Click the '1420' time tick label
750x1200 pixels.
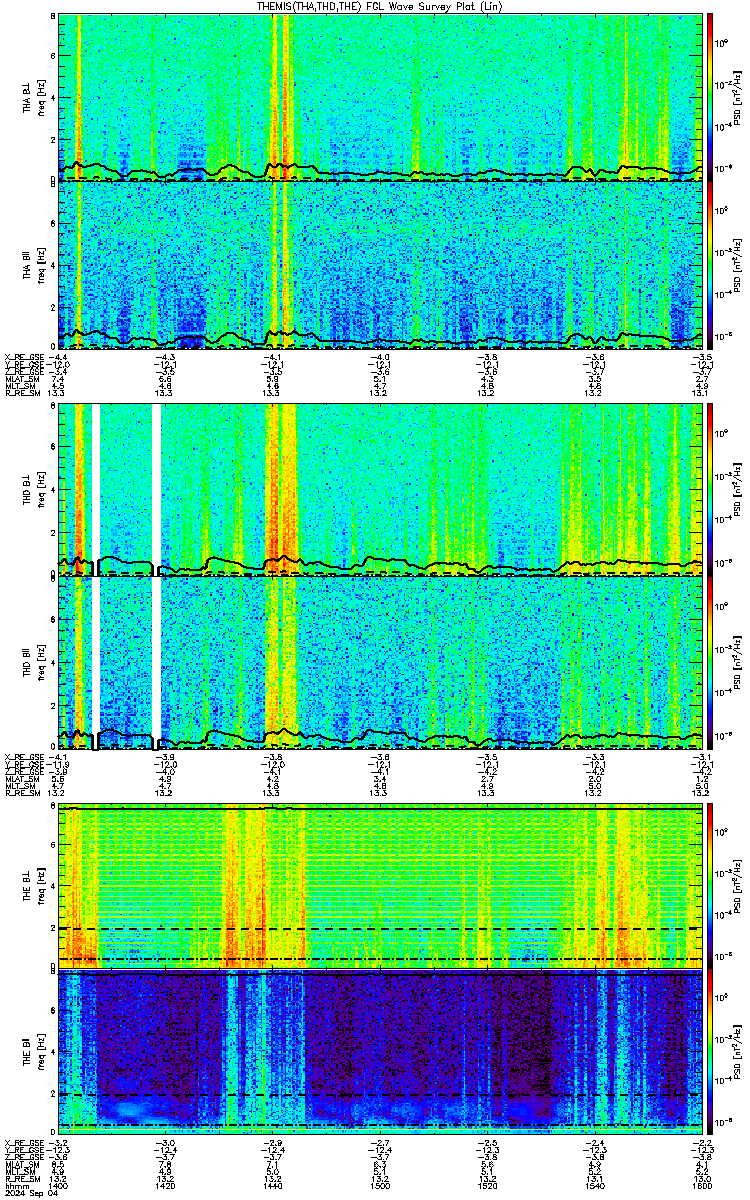click(165, 1184)
